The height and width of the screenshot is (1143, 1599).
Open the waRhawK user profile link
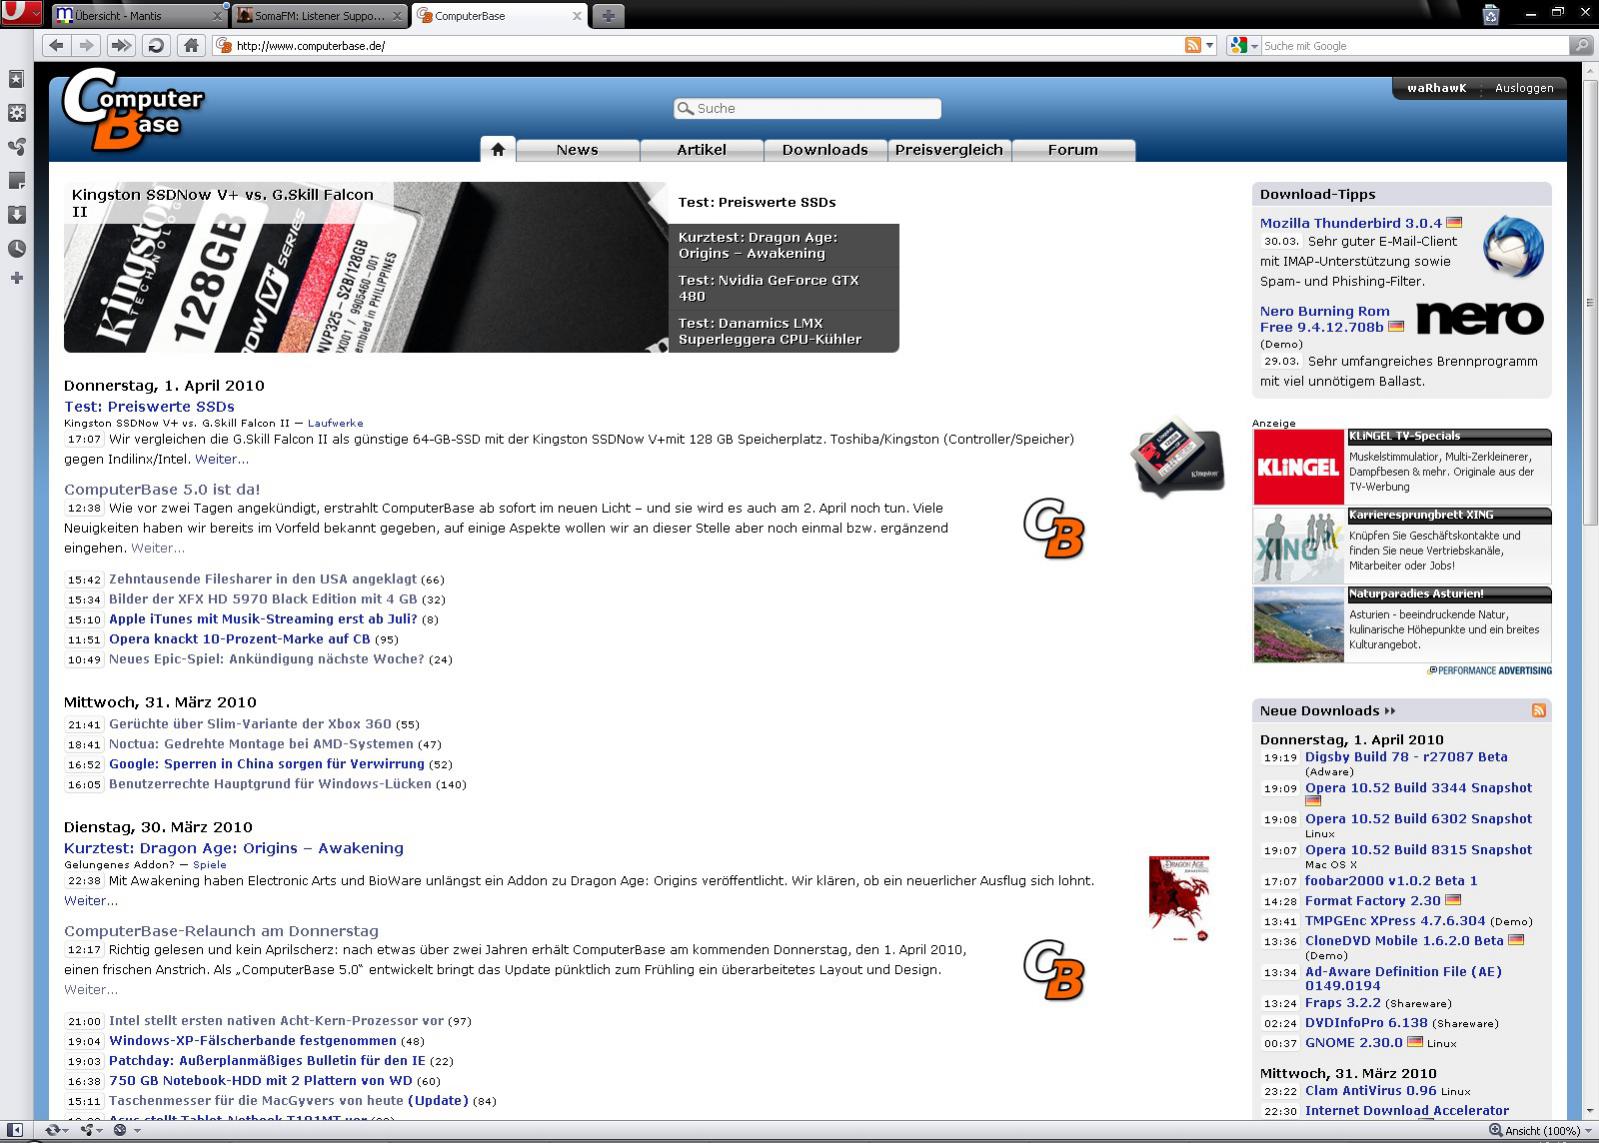coord(1436,88)
